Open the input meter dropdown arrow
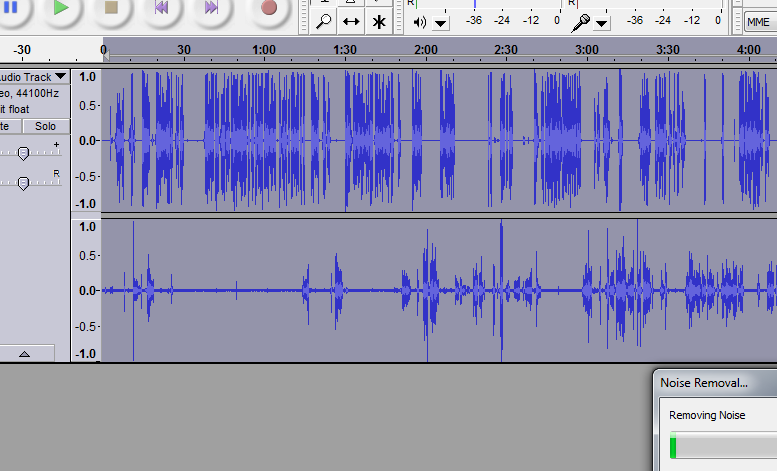Viewport: 777px width, 471px height. pos(601,23)
